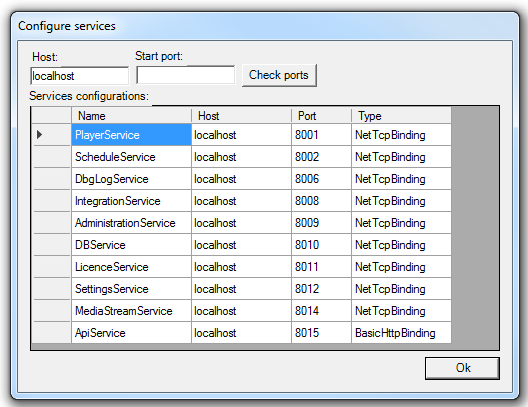
Task: Focus the empty Start port field
Action: [186, 75]
